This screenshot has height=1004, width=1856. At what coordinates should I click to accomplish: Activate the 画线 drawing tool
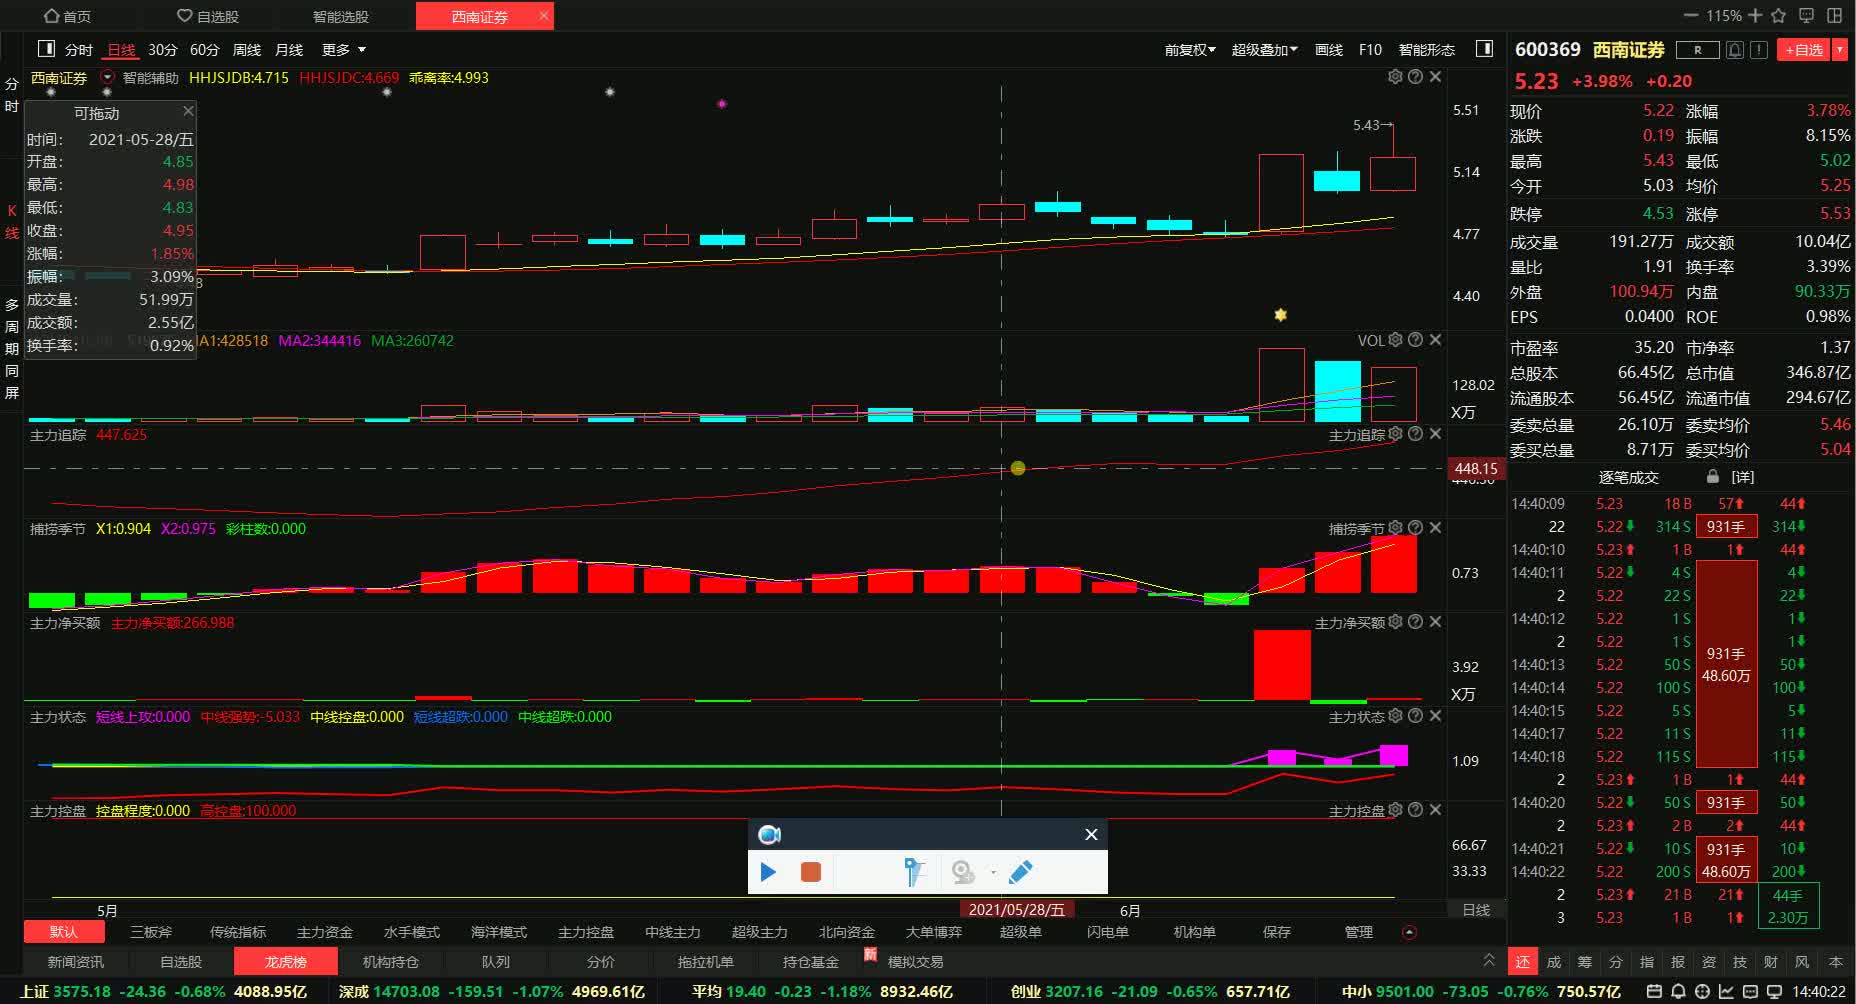coord(1329,50)
